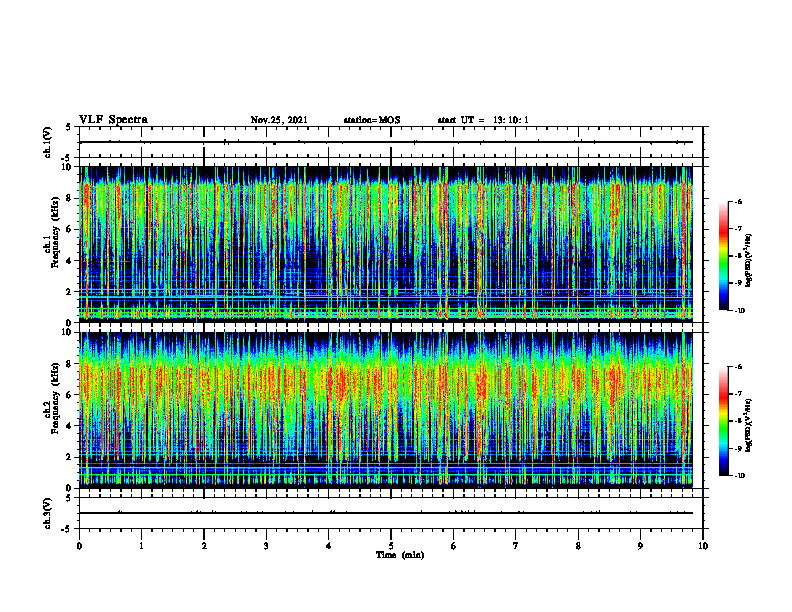Image resolution: width=792 pixels, height=612 pixels.
Task: Click time axis tick label "1"
Action: [141, 546]
